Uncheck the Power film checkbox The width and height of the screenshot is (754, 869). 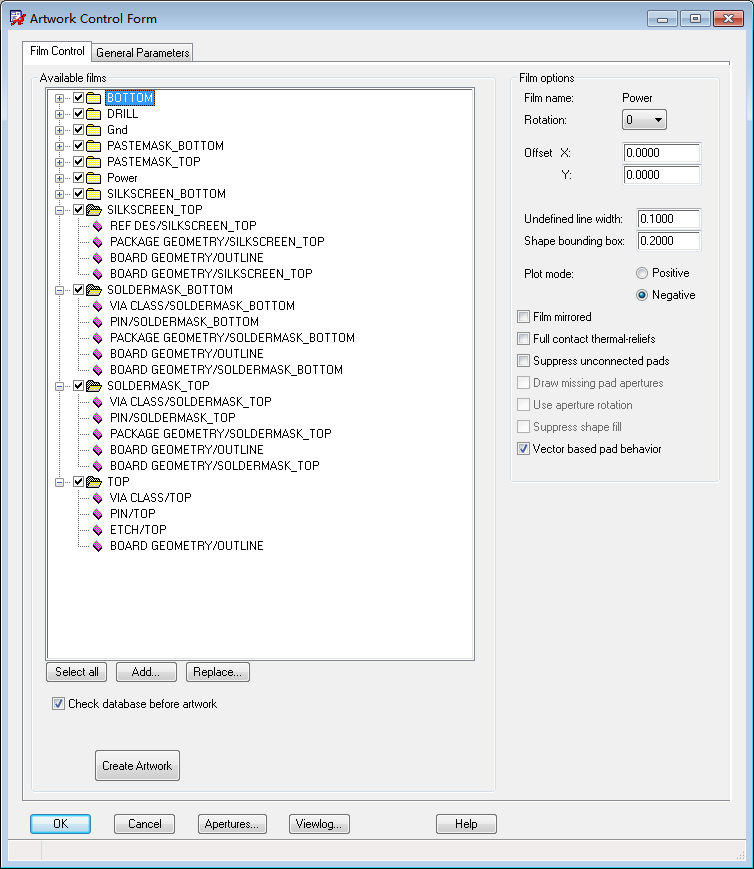(78, 178)
